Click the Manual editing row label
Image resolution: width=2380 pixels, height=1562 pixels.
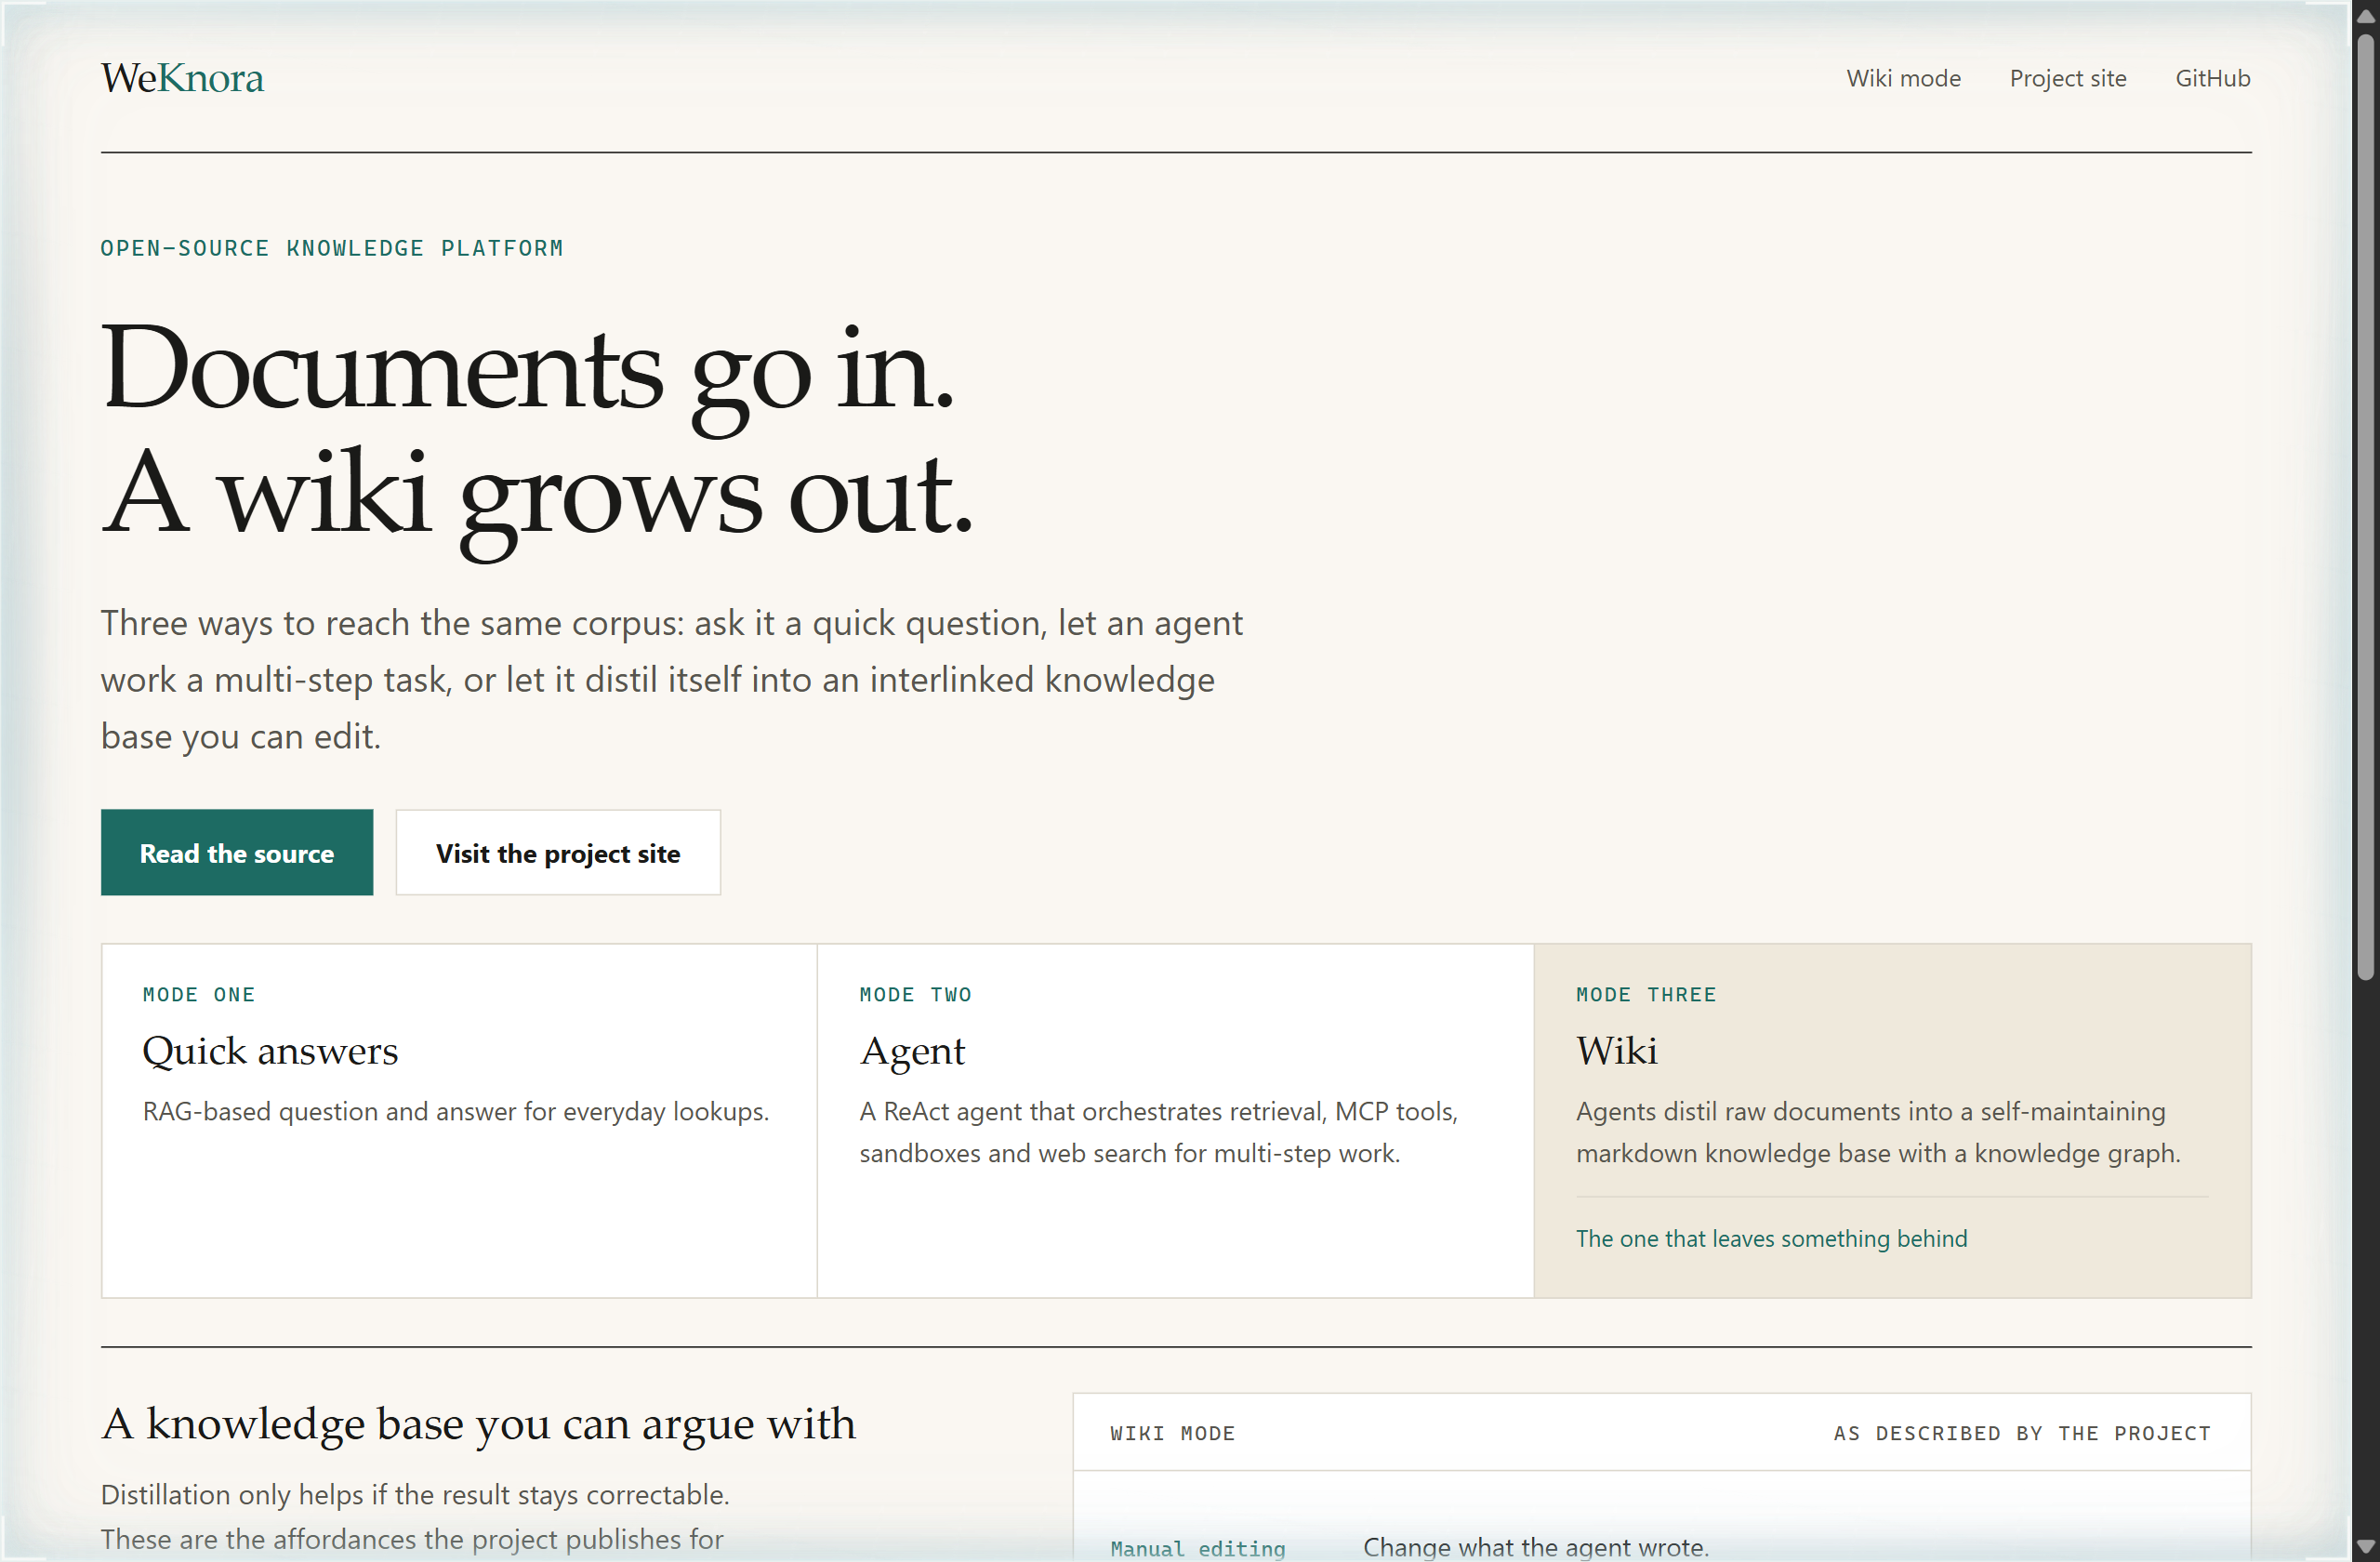pos(1198,1548)
